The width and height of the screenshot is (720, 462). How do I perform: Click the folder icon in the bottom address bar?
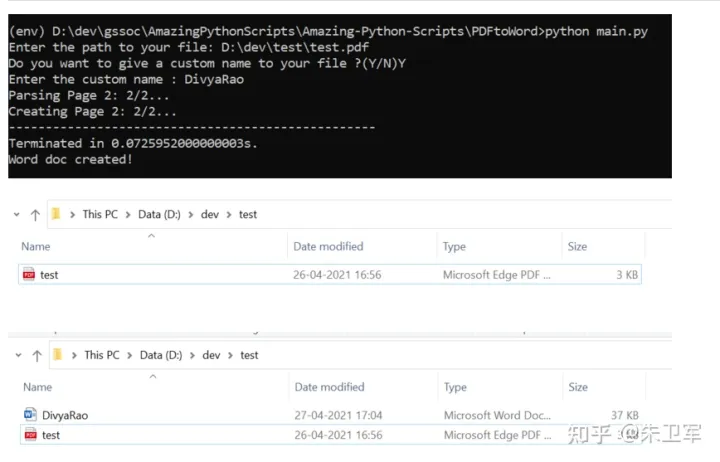click(x=58, y=355)
